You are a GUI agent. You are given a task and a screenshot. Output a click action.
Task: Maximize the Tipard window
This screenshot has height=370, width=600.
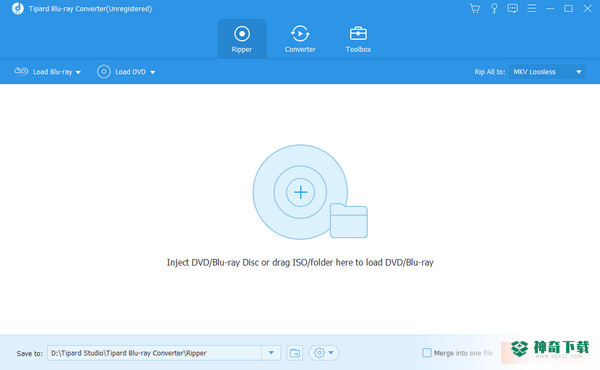568,8
